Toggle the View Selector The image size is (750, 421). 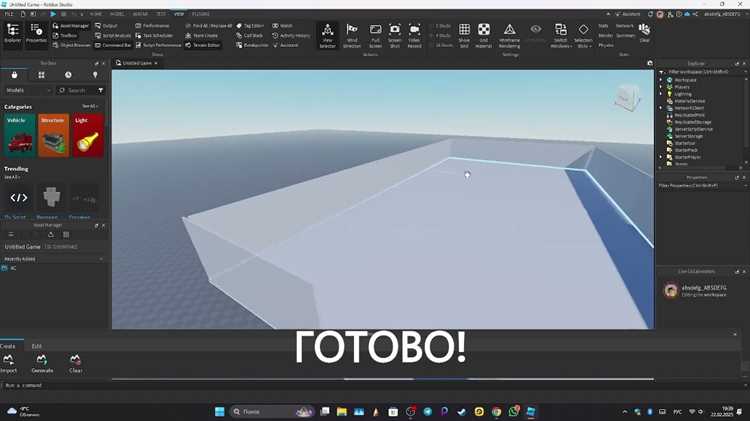pos(328,35)
